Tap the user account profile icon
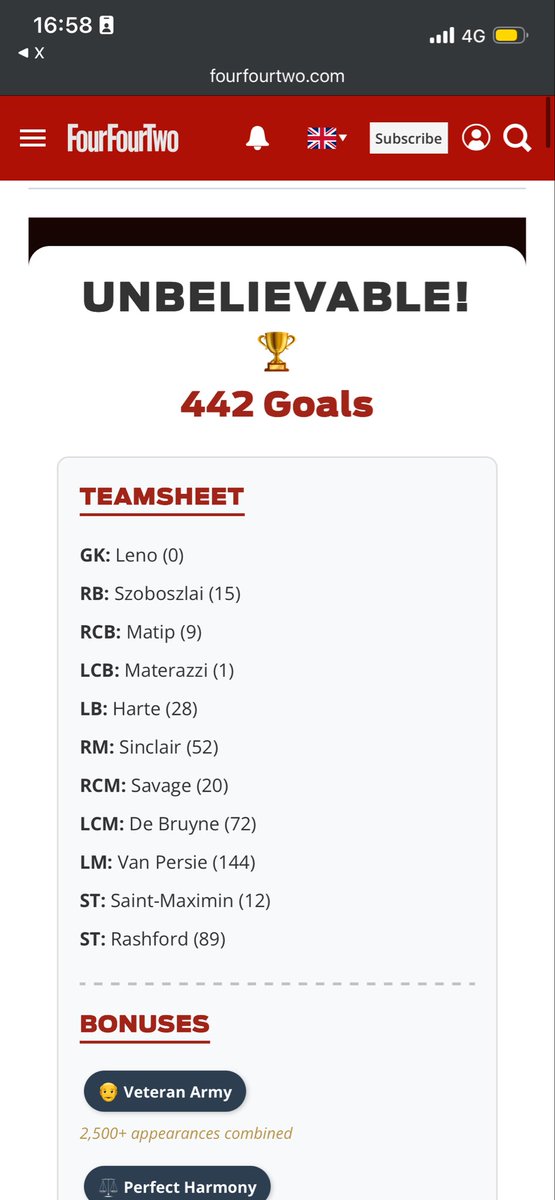 [x=477, y=138]
